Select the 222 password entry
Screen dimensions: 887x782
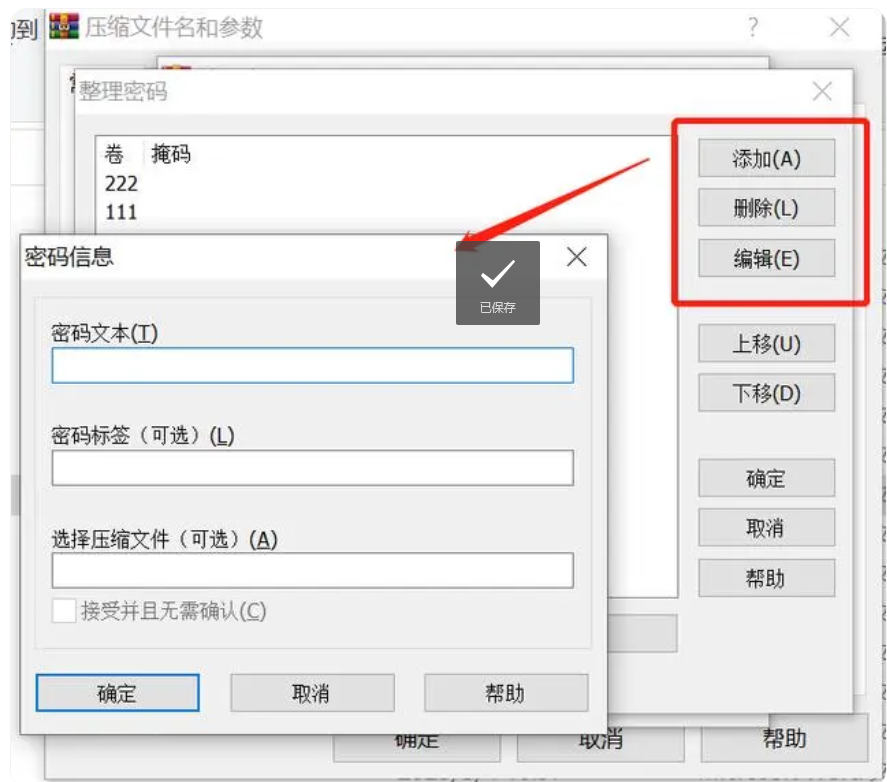point(121,183)
